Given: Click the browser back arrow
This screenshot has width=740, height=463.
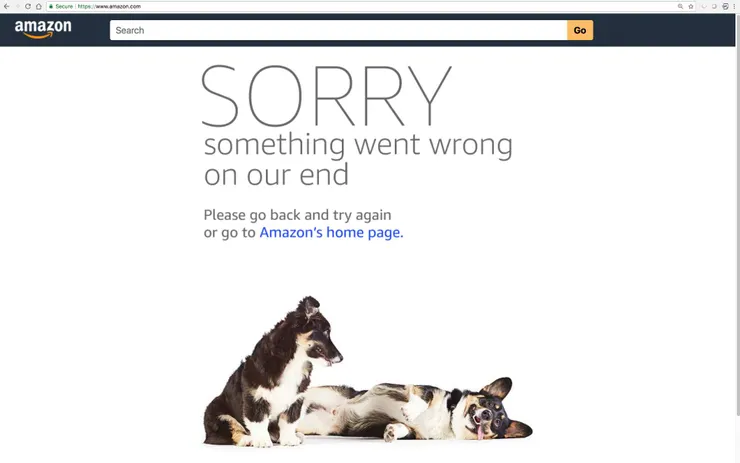Looking at the screenshot, I should point(6,6).
